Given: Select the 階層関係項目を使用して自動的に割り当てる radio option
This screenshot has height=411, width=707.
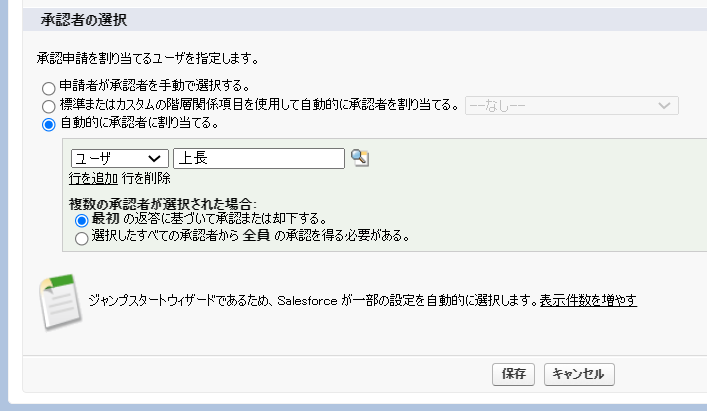Looking at the screenshot, I should tap(49, 106).
